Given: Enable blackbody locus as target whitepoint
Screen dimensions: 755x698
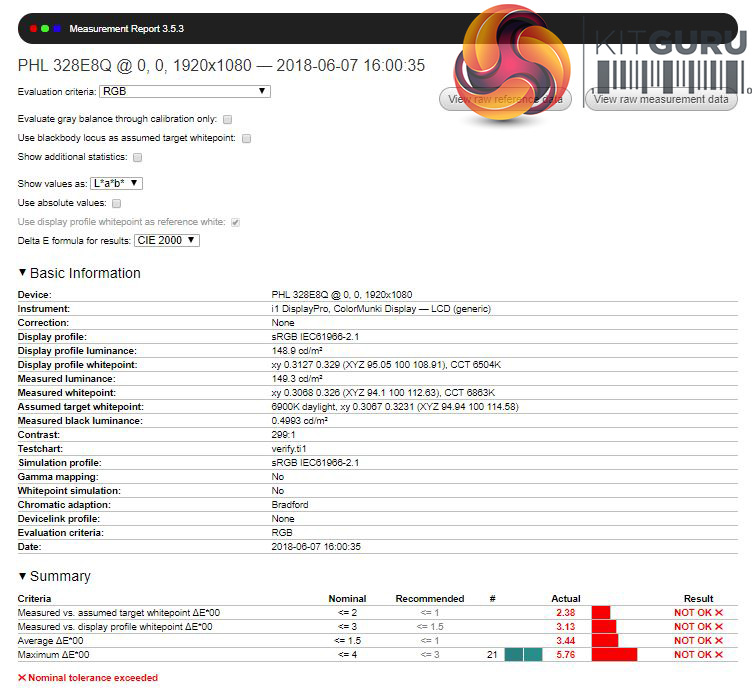Looking at the screenshot, I should click(x=247, y=139).
